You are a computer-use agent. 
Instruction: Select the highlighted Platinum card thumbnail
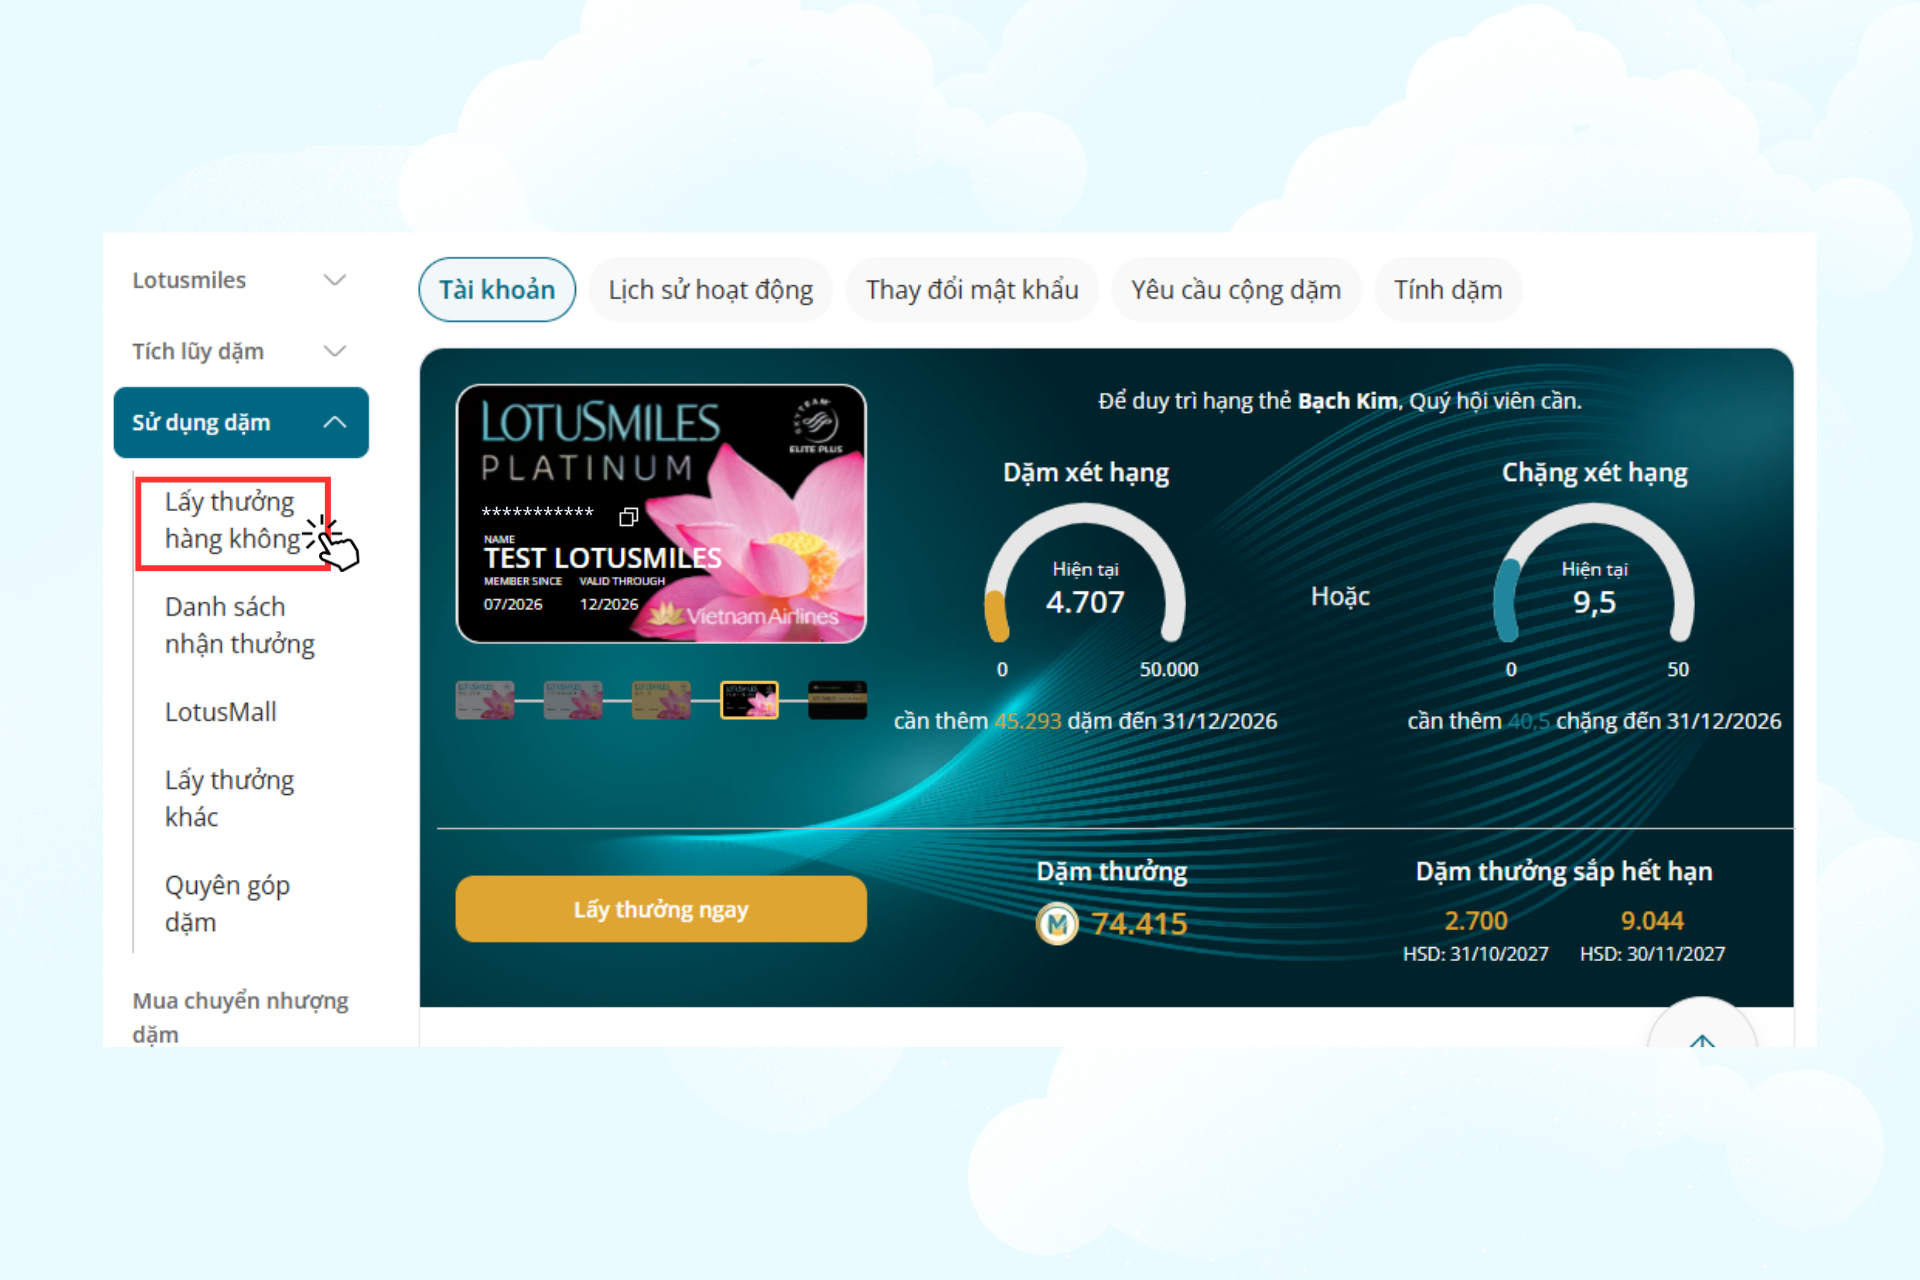pyautogui.click(x=749, y=700)
